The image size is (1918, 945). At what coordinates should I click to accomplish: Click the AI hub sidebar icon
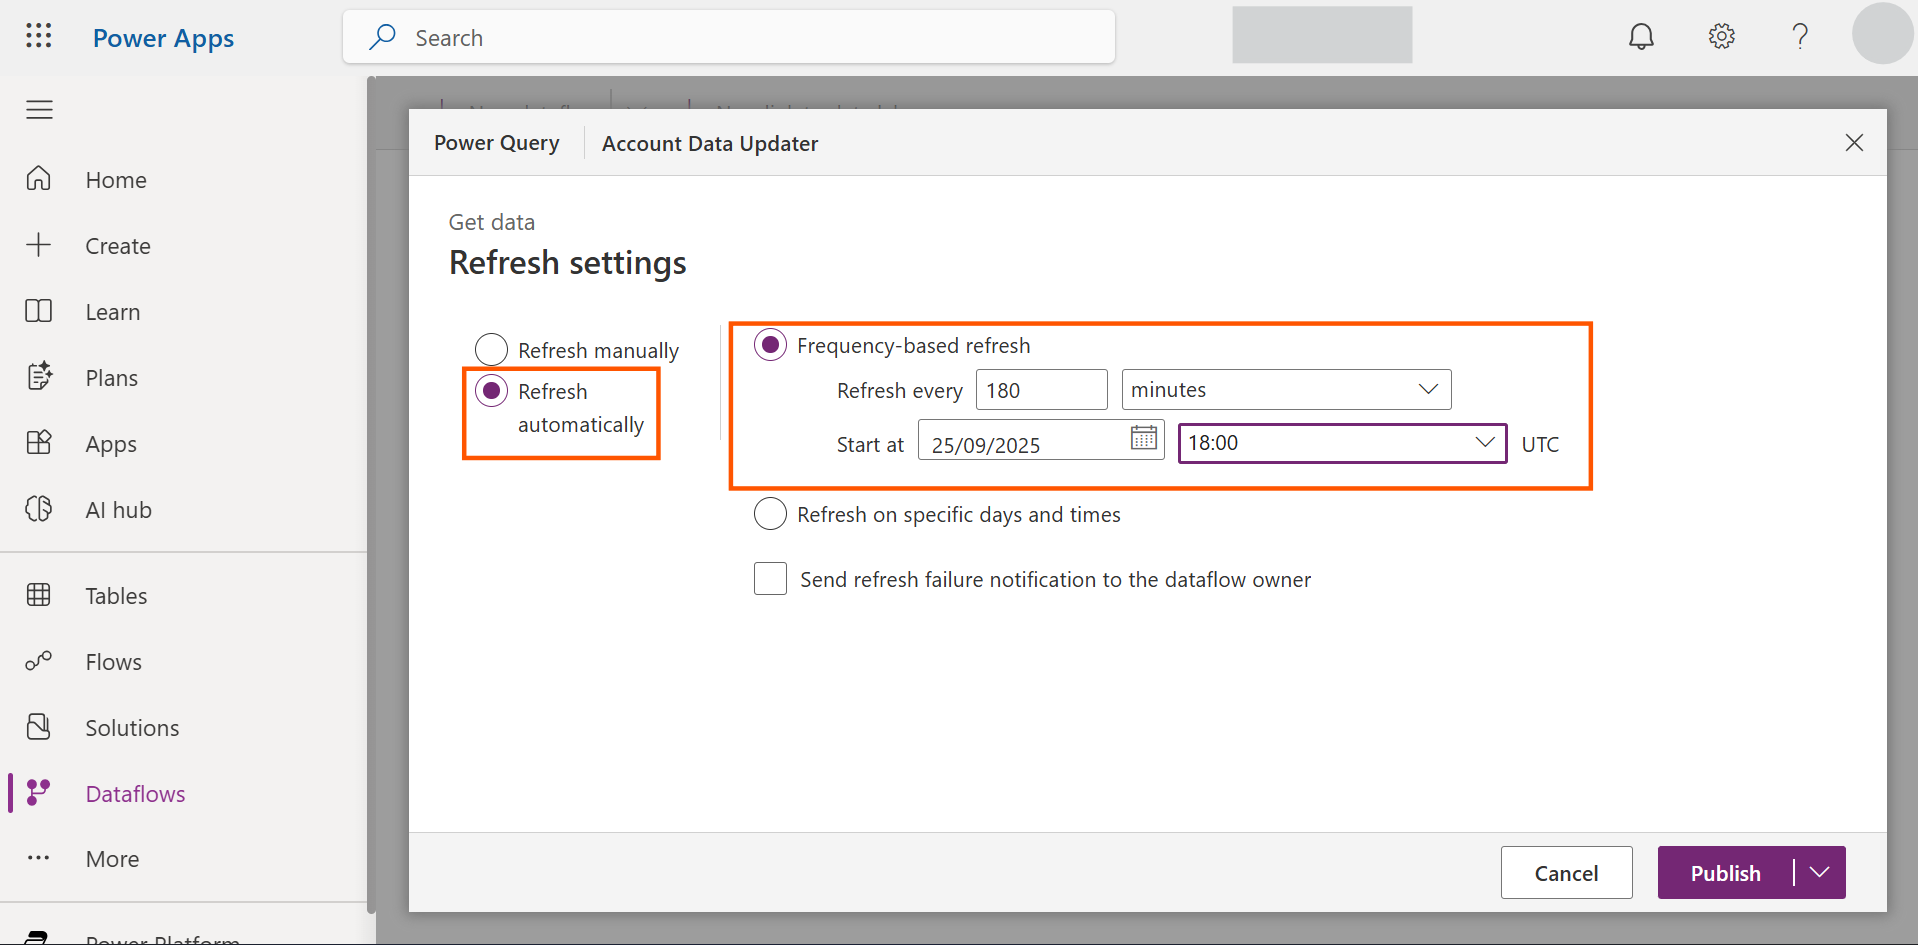(x=39, y=509)
